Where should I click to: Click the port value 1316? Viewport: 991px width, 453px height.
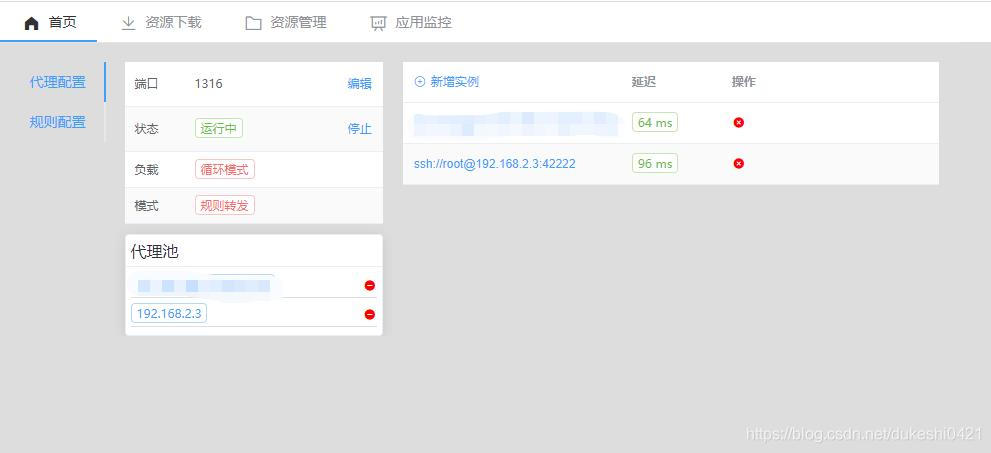click(209, 83)
